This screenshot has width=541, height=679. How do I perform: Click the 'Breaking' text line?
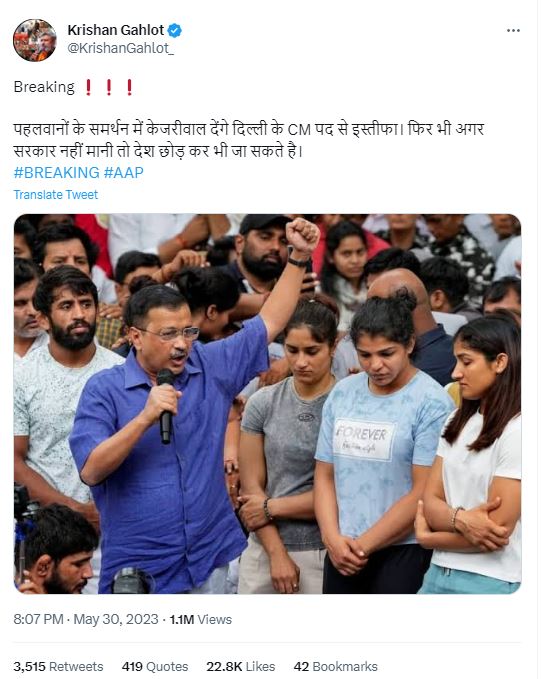pos(44,87)
